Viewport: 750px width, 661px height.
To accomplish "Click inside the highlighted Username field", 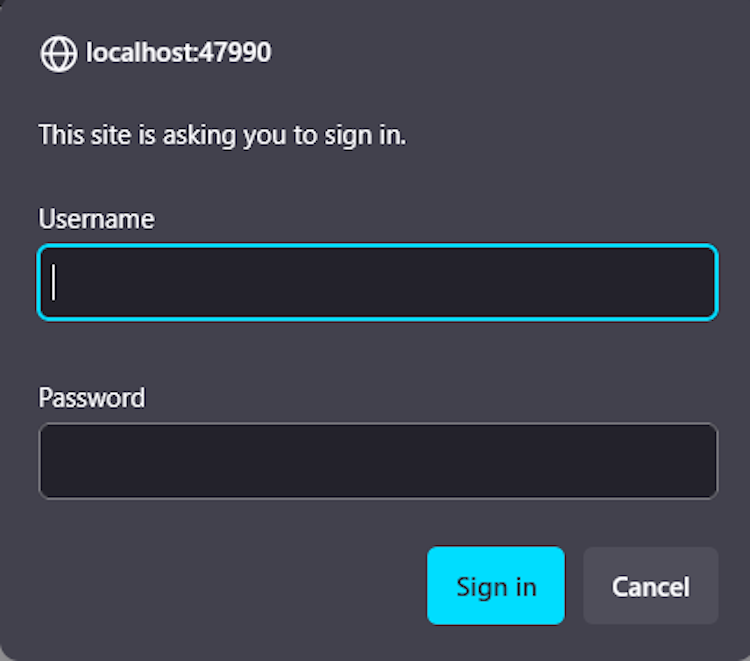I will click(377, 283).
